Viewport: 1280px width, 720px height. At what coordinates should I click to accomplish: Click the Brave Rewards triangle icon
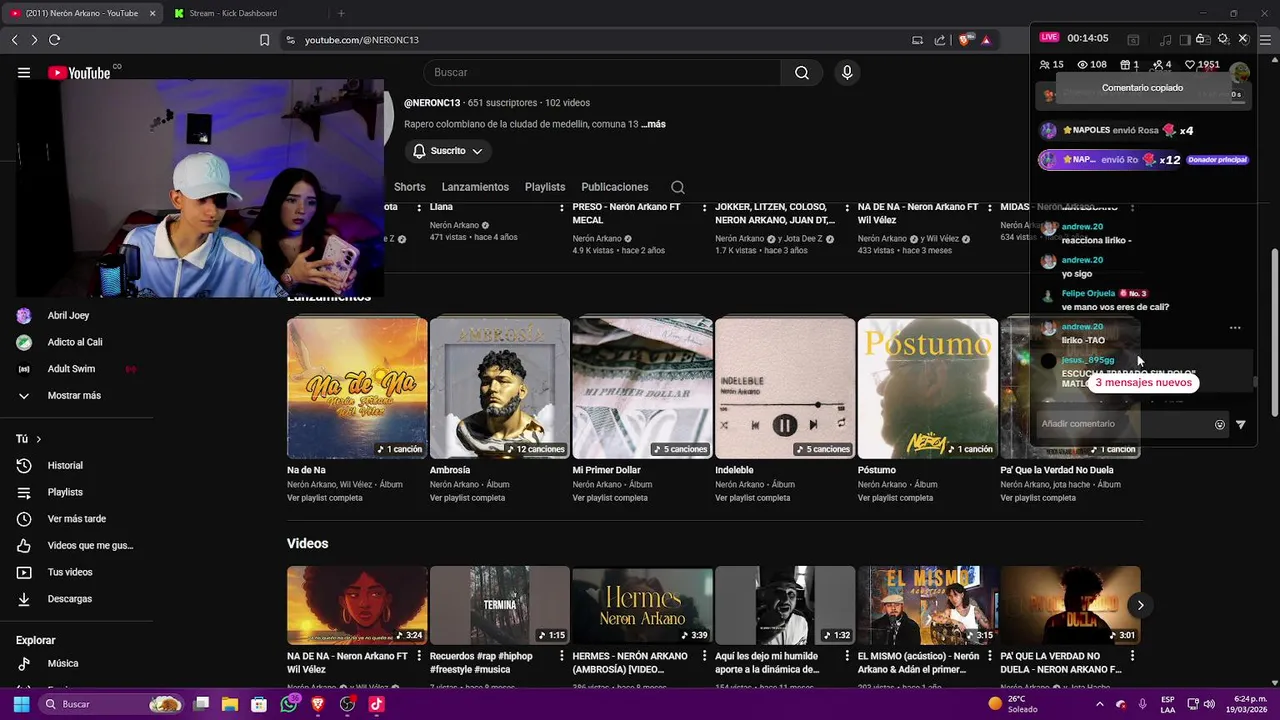click(985, 40)
